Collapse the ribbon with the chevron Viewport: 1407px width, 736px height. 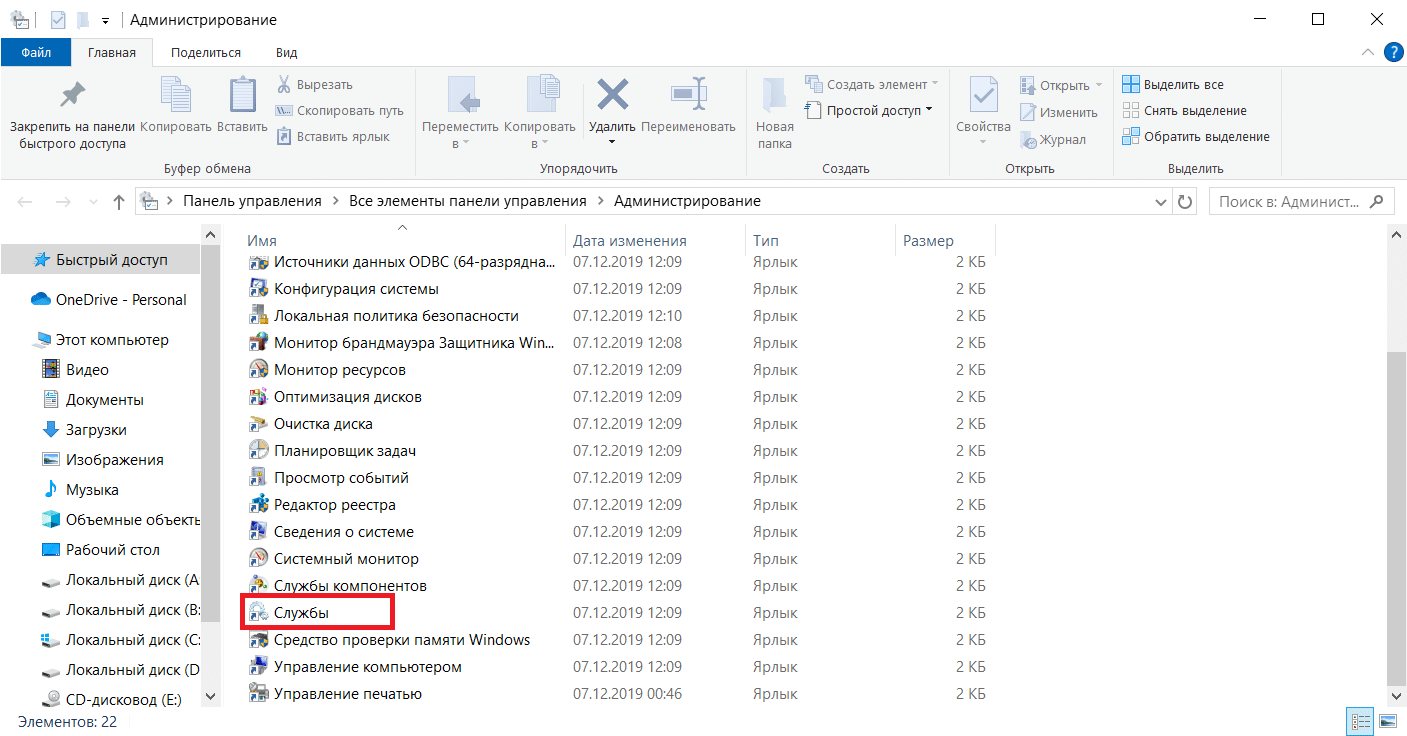point(1368,51)
